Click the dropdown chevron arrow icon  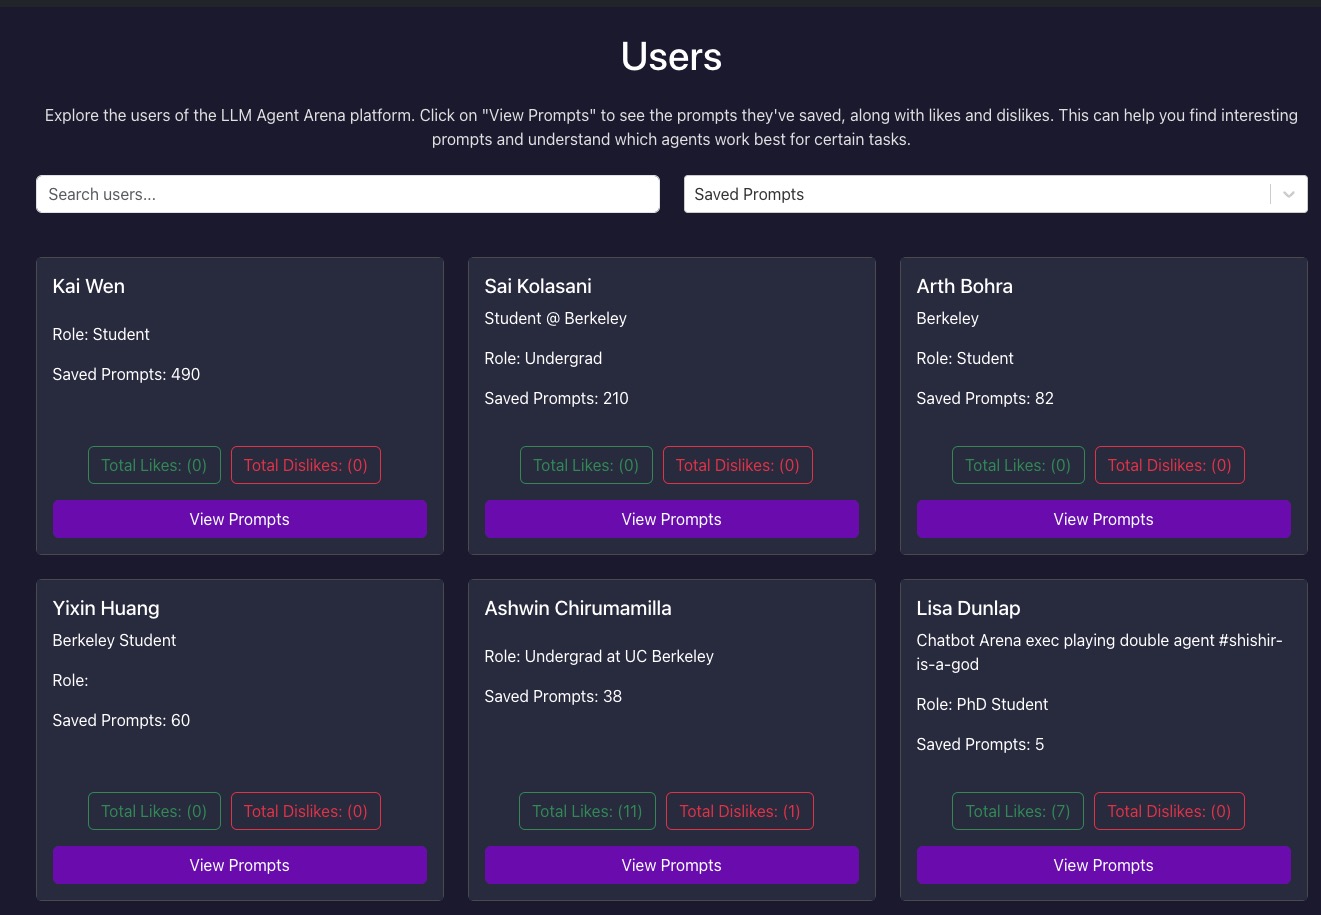click(1289, 194)
